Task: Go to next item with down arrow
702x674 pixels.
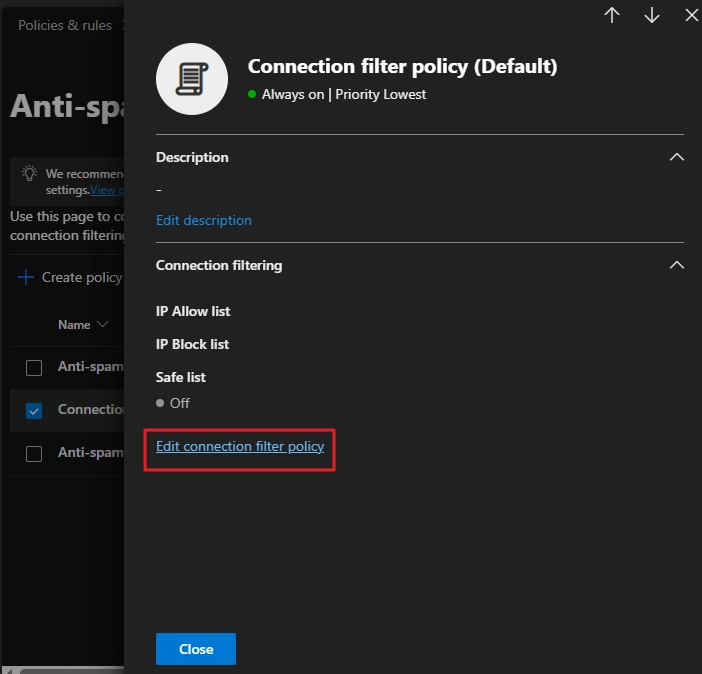Action: coord(651,15)
